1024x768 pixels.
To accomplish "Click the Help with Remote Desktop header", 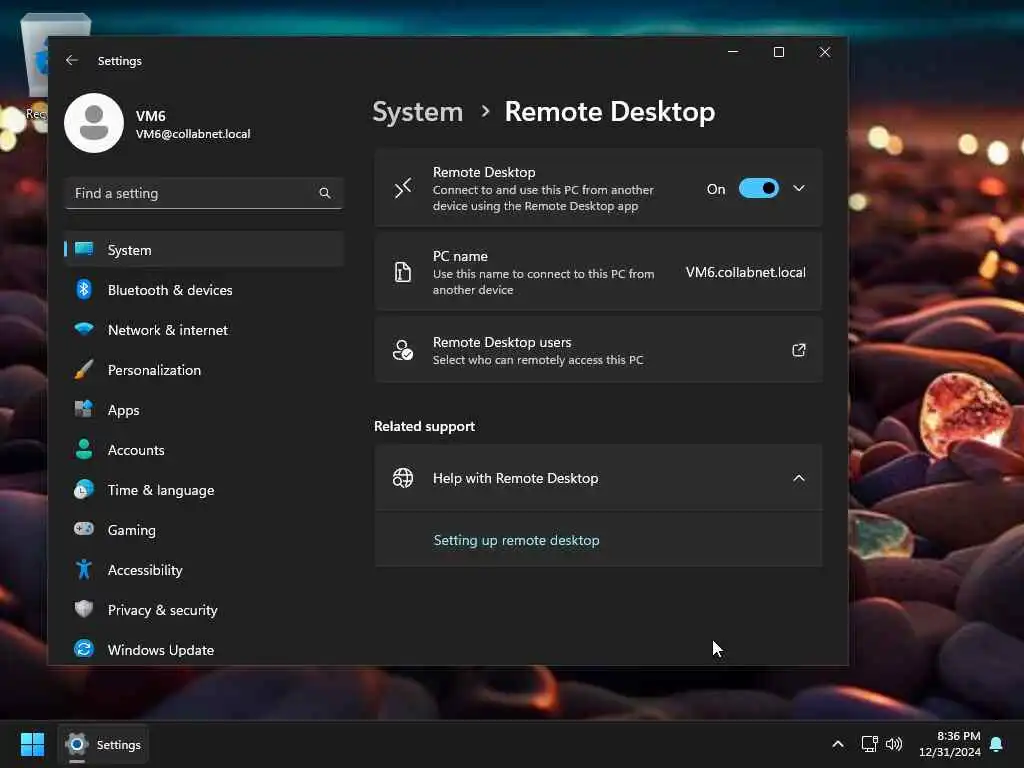I will pos(598,478).
